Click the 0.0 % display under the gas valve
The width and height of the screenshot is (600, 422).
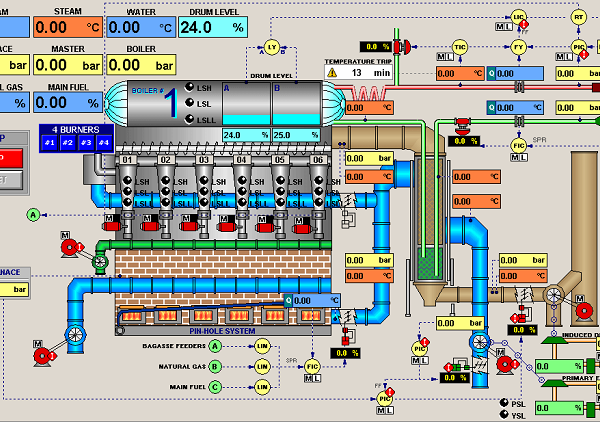tap(464, 141)
